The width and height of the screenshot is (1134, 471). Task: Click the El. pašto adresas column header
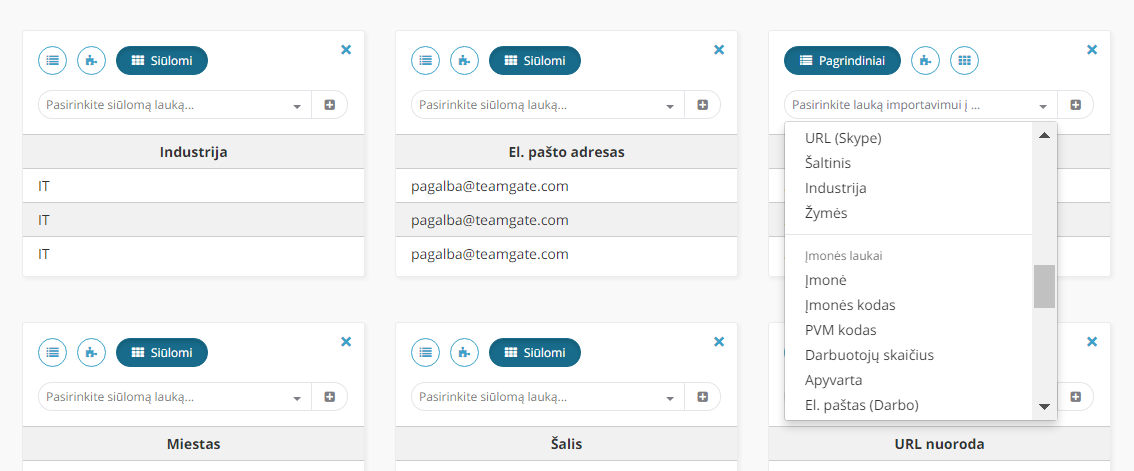click(x=567, y=152)
